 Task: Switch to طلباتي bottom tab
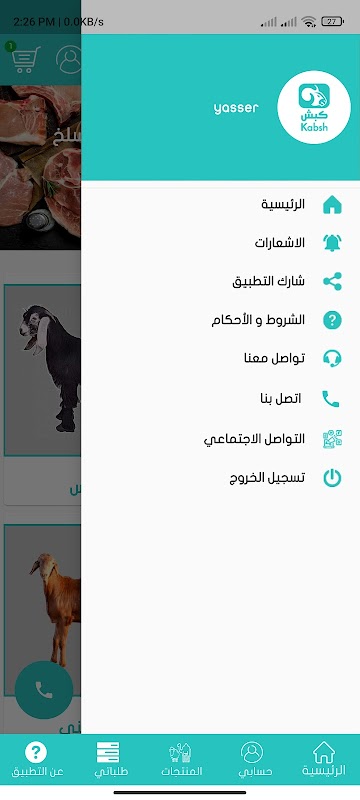pyautogui.click(x=109, y=759)
